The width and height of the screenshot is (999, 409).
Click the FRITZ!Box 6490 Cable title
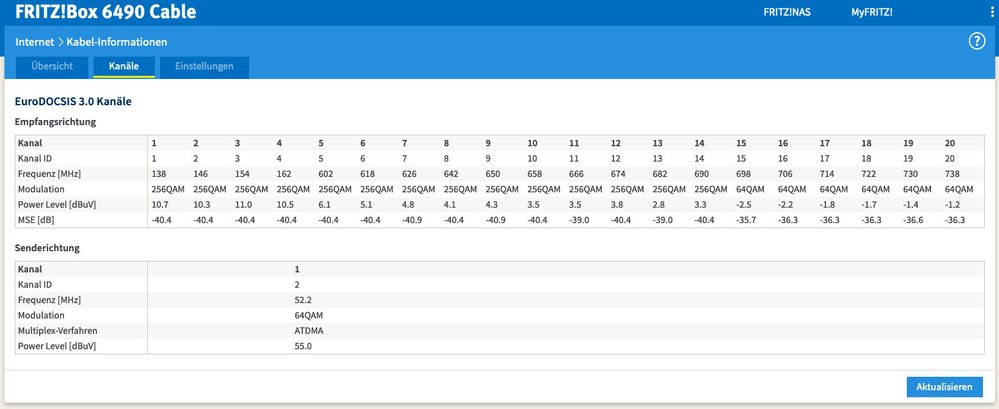pos(106,12)
